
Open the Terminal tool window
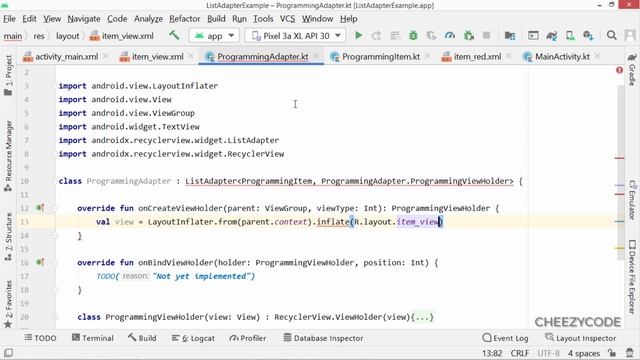click(x=93, y=338)
